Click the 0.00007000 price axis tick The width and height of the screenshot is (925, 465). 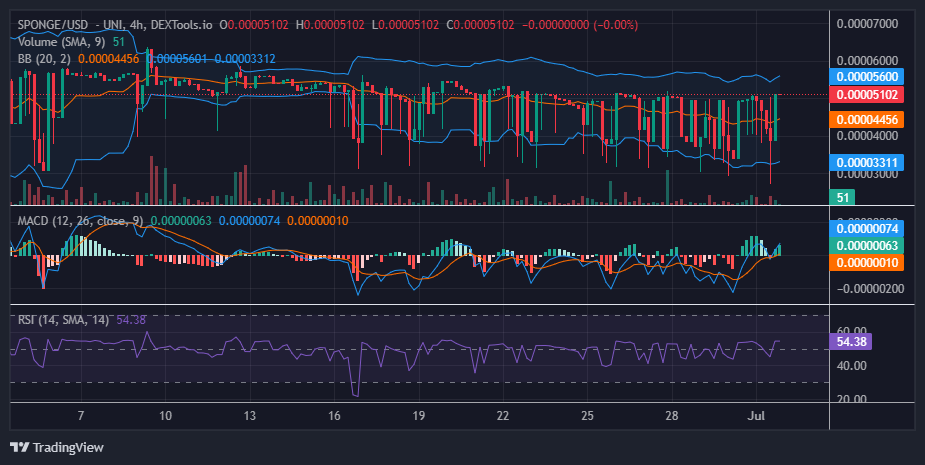click(867, 24)
